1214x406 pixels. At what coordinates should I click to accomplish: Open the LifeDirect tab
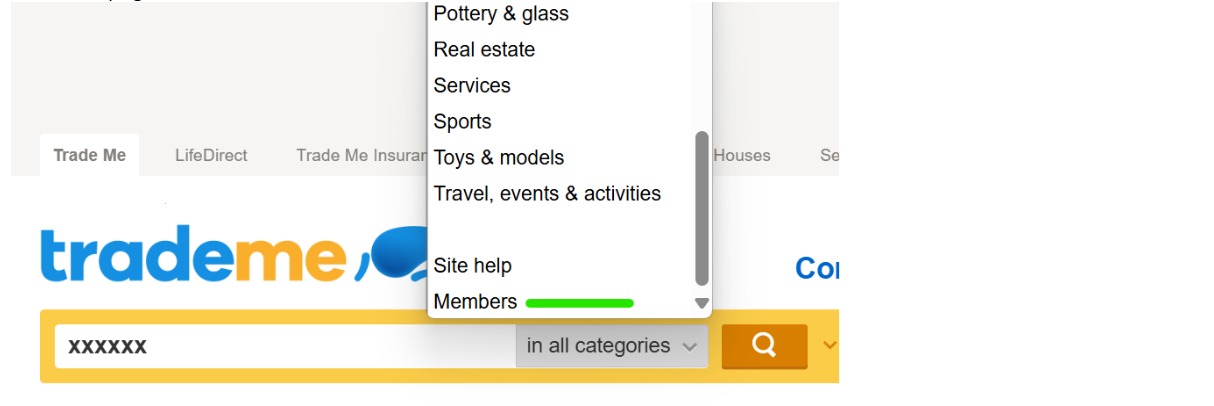(211, 155)
